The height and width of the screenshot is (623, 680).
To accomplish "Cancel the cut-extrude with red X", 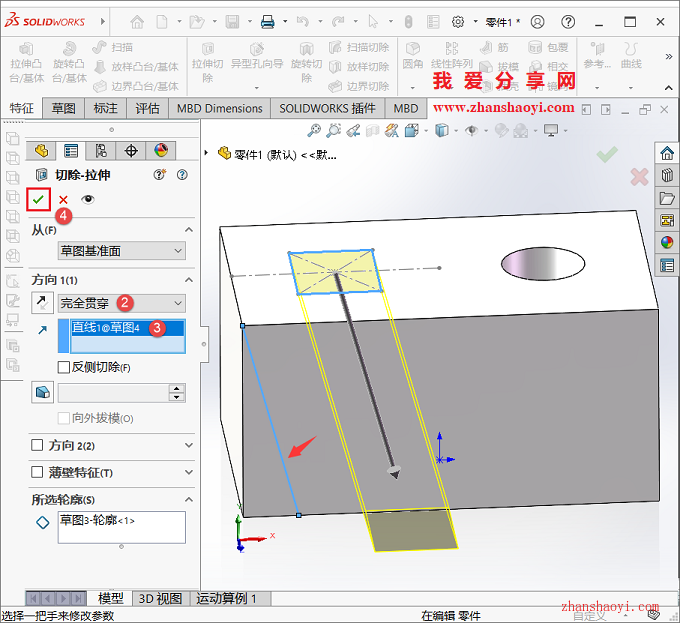I will (63, 199).
